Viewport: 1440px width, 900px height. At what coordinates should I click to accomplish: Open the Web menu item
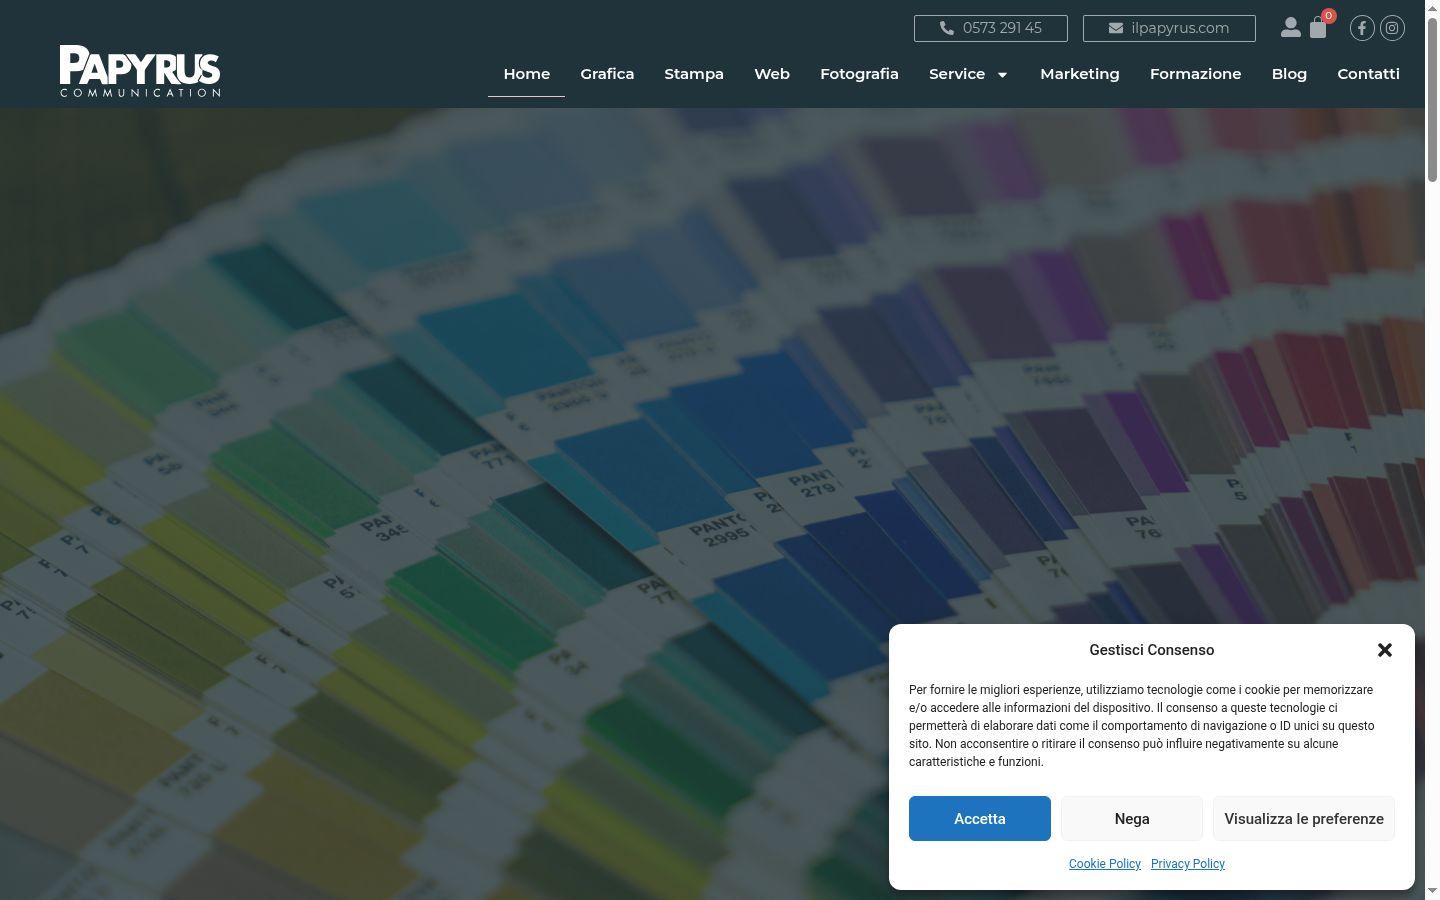tap(772, 74)
